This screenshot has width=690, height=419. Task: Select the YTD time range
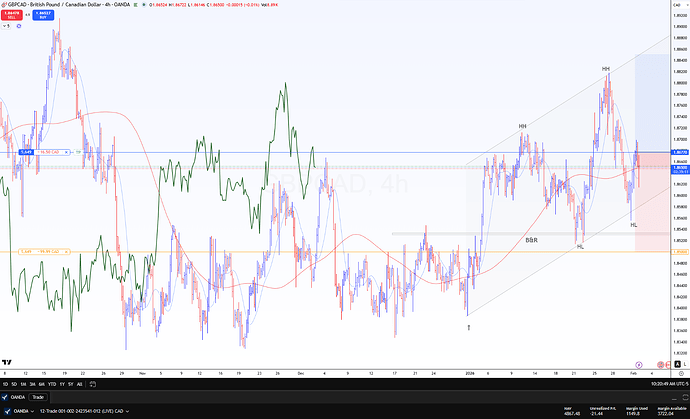click(52, 384)
